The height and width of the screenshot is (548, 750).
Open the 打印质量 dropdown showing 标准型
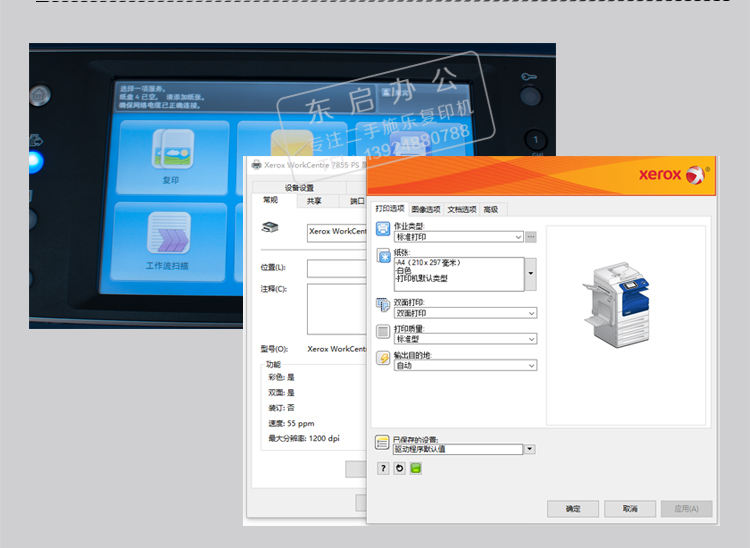465,339
